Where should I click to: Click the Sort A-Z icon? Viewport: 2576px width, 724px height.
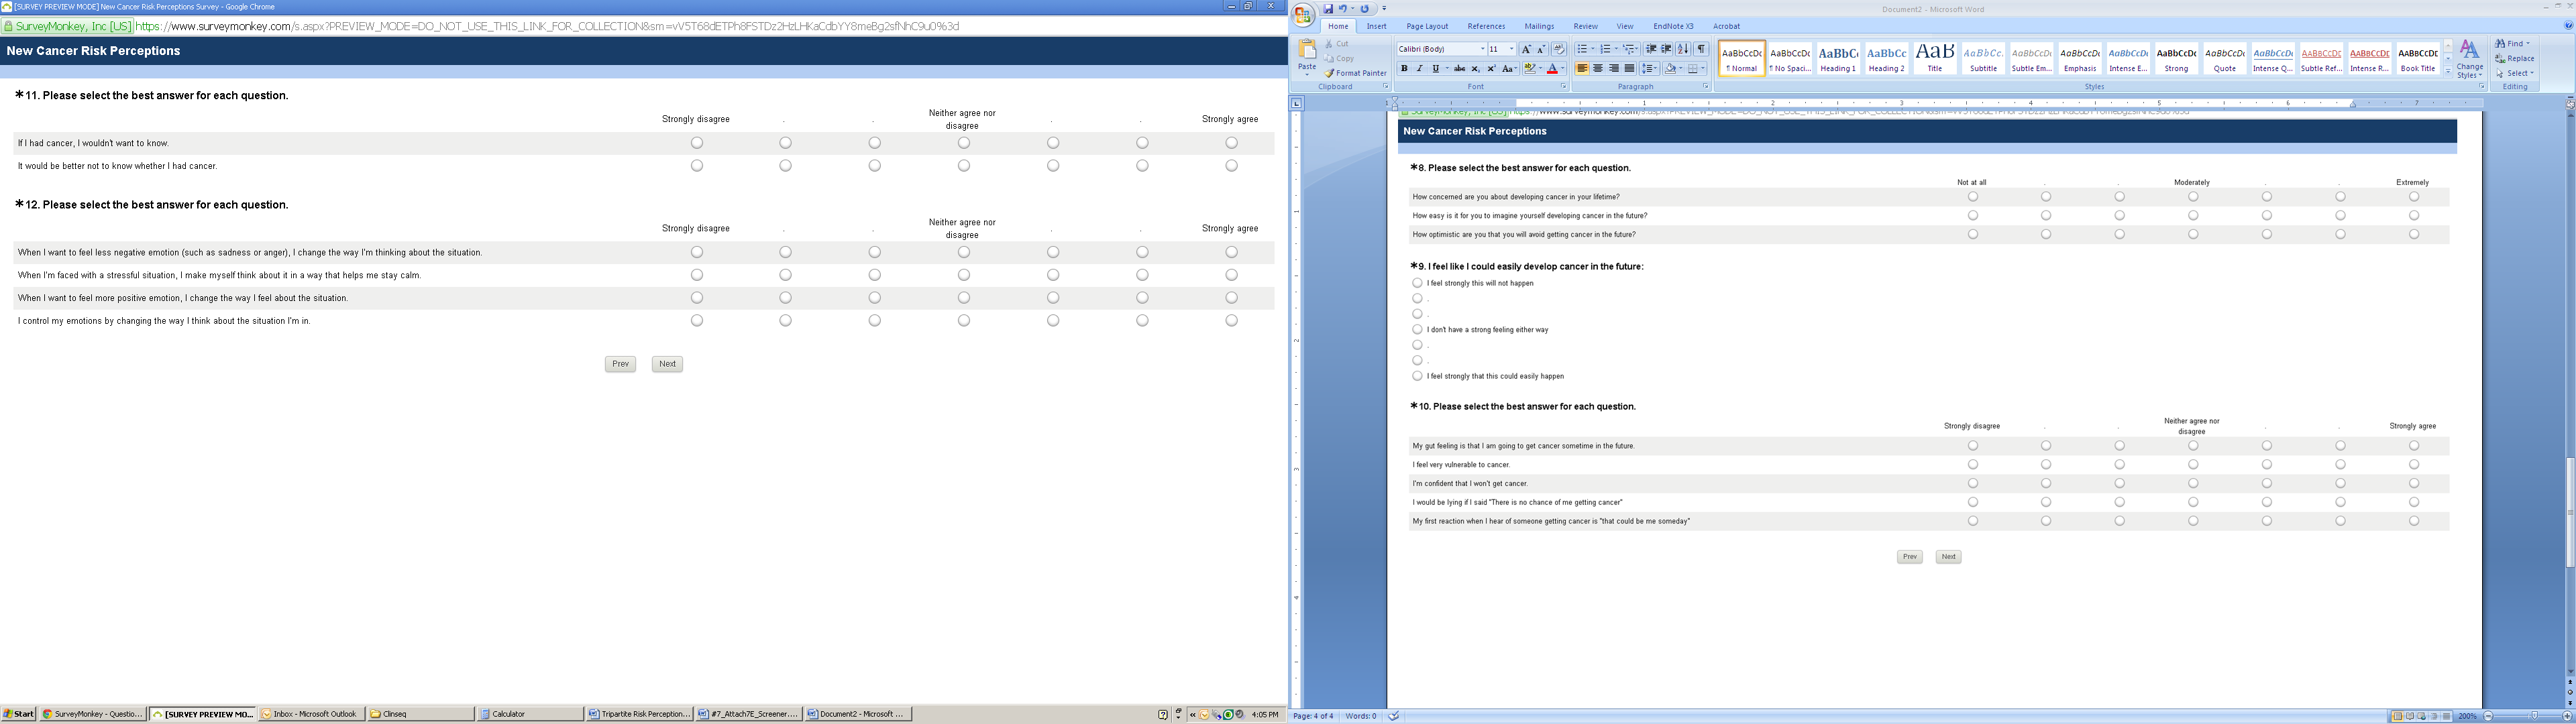[x=1683, y=49]
